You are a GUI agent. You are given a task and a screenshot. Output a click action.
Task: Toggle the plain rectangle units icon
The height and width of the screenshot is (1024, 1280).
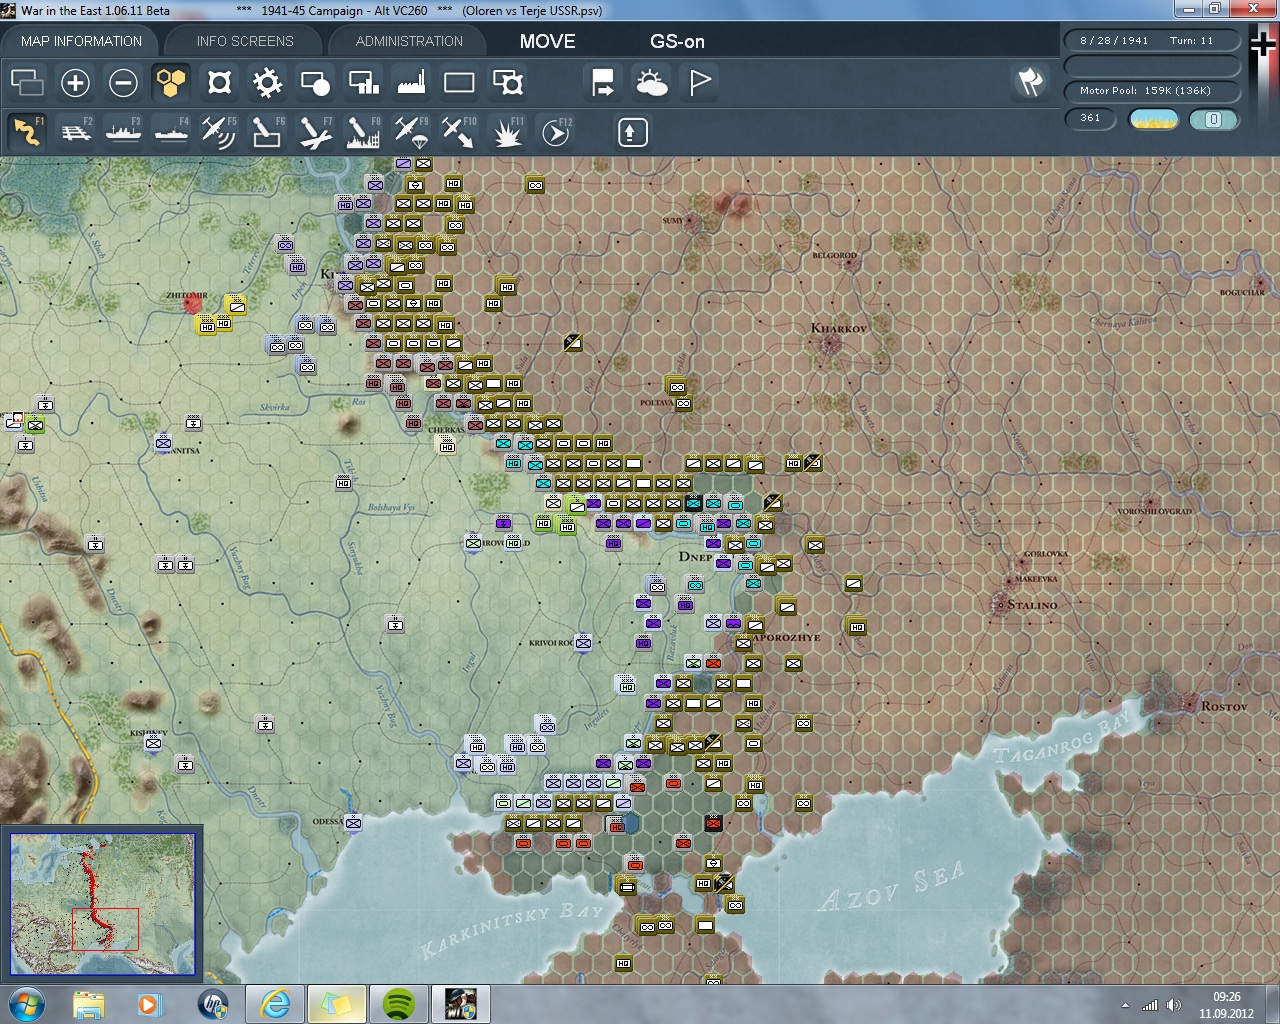coord(459,83)
